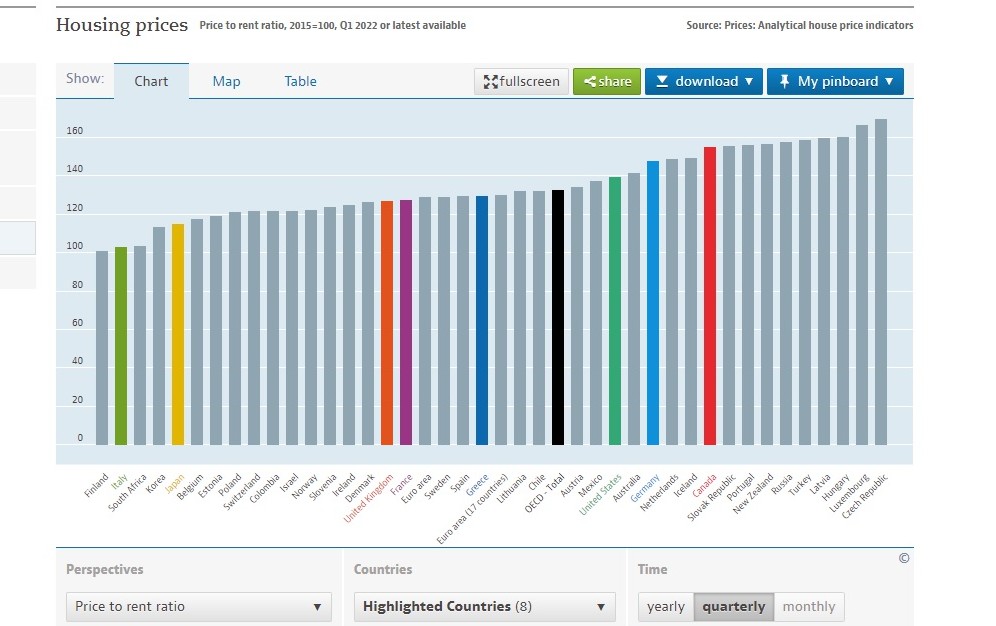Switch to the Table tab
996x626 pixels.
click(x=300, y=82)
